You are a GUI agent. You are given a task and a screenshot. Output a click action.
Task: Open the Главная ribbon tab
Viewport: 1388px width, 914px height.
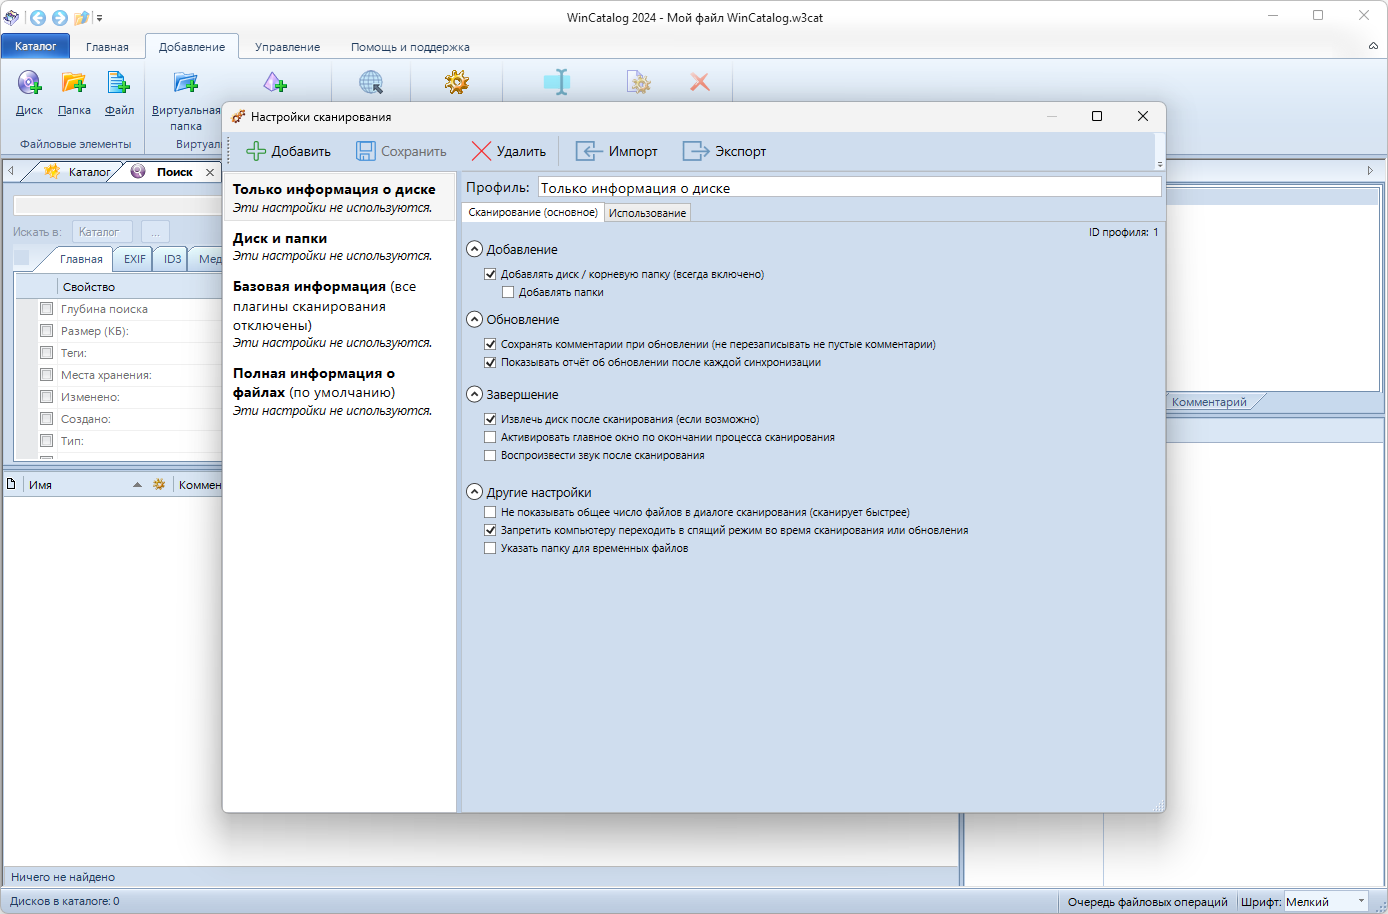[x=107, y=47]
